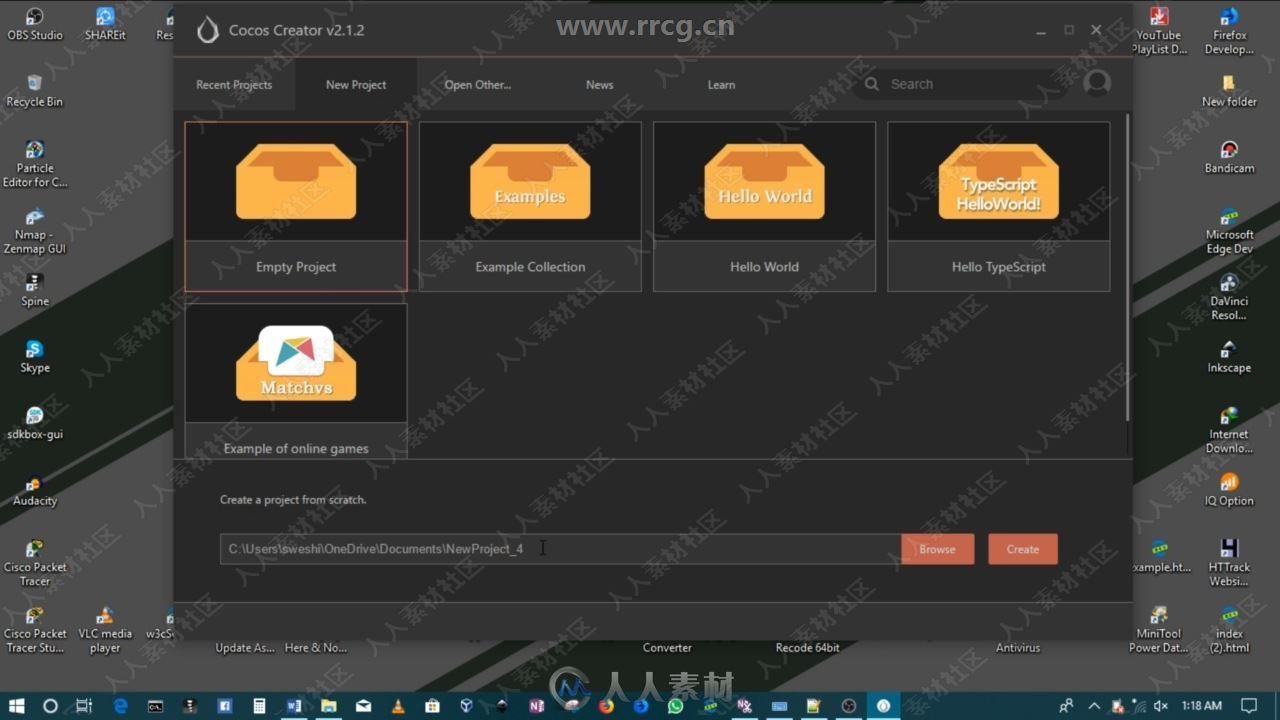The height and width of the screenshot is (720, 1280).
Task: Go to the Open Other... tab
Action: click(x=478, y=85)
